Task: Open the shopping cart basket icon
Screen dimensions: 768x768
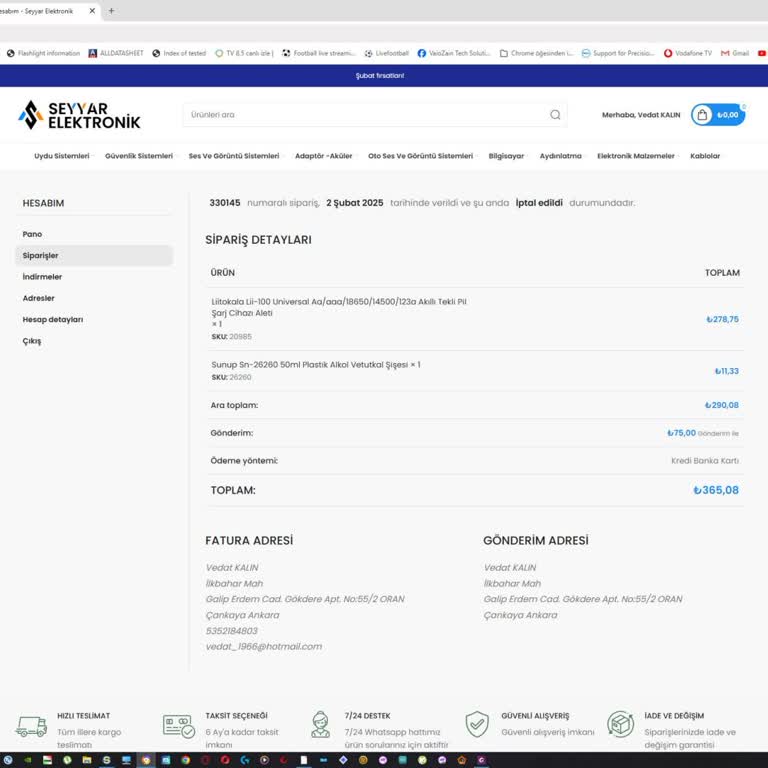Action: 703,115
